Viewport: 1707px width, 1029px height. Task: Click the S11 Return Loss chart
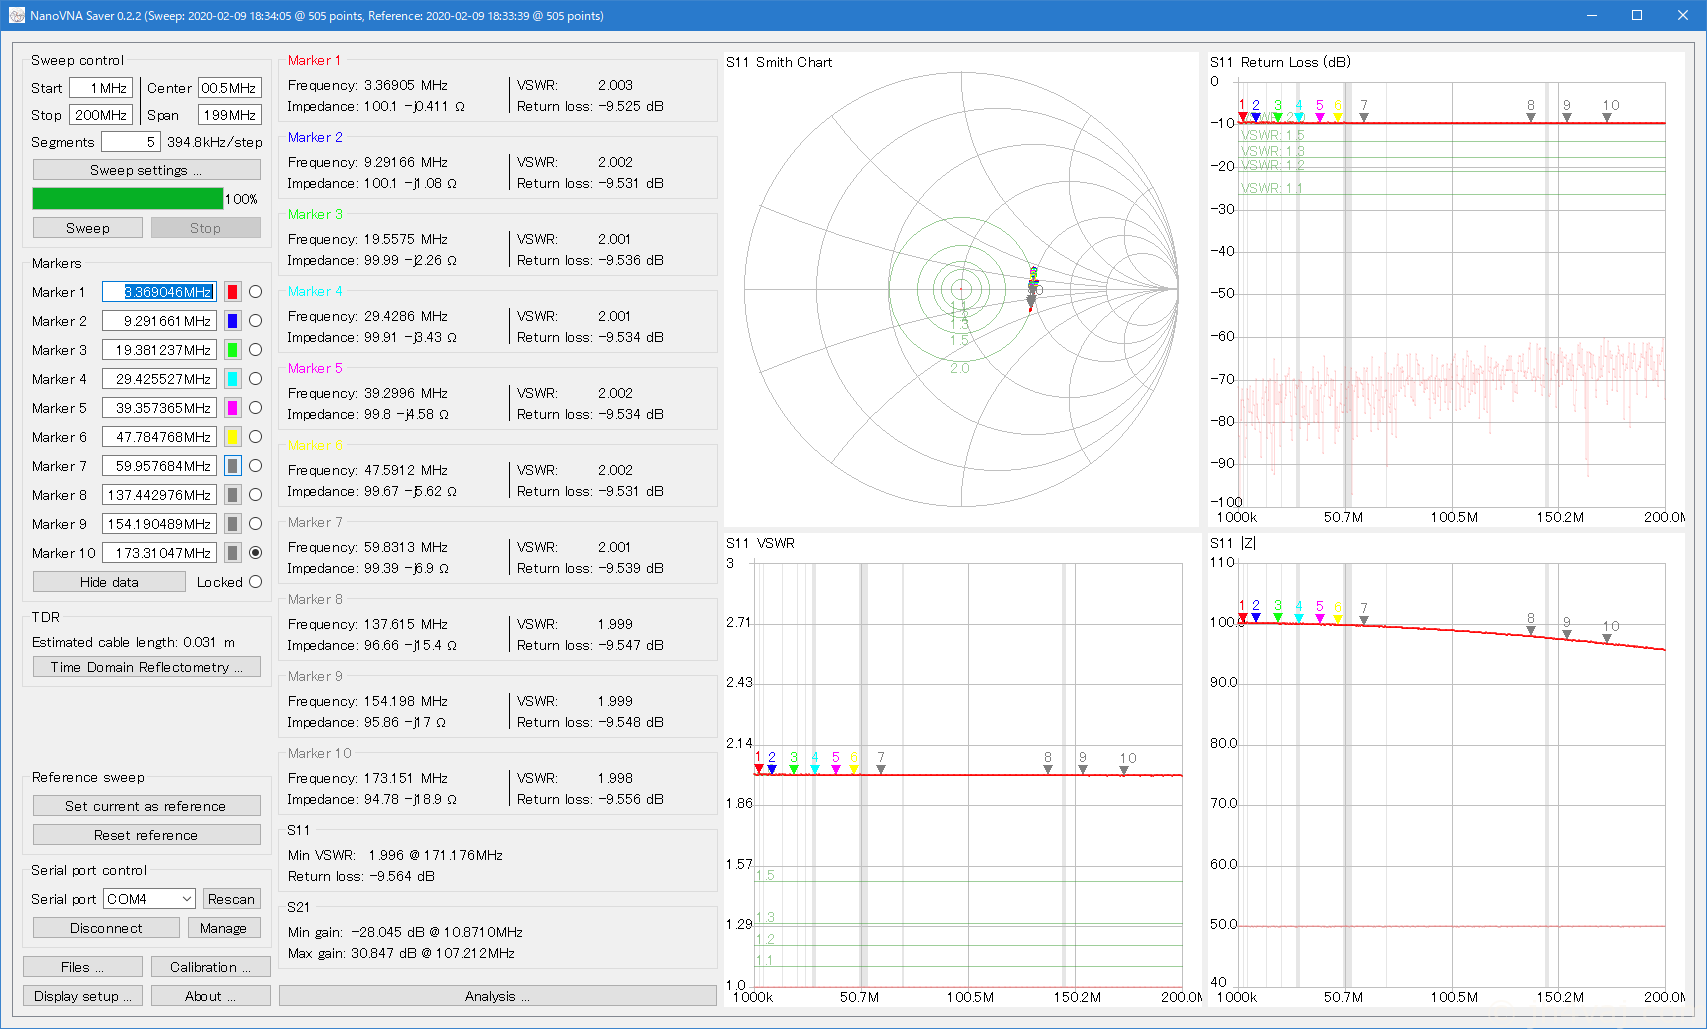tap(1446, 290)
